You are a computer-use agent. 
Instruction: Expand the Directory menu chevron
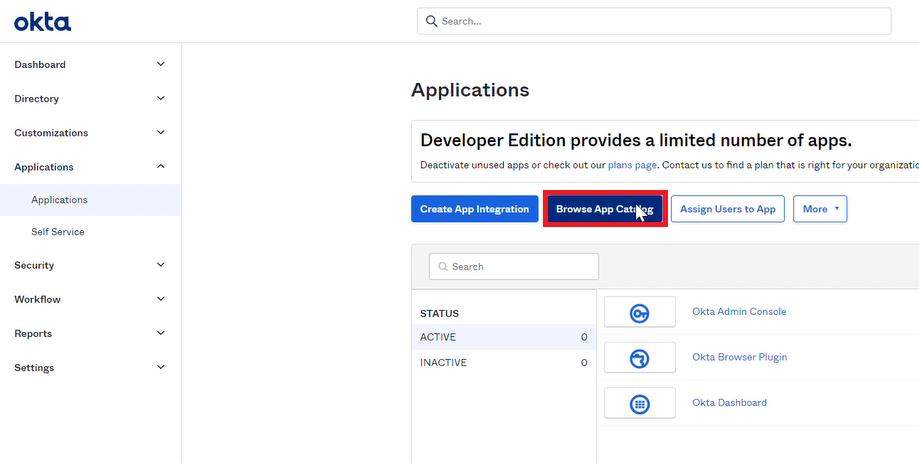[x=161, y=98]
